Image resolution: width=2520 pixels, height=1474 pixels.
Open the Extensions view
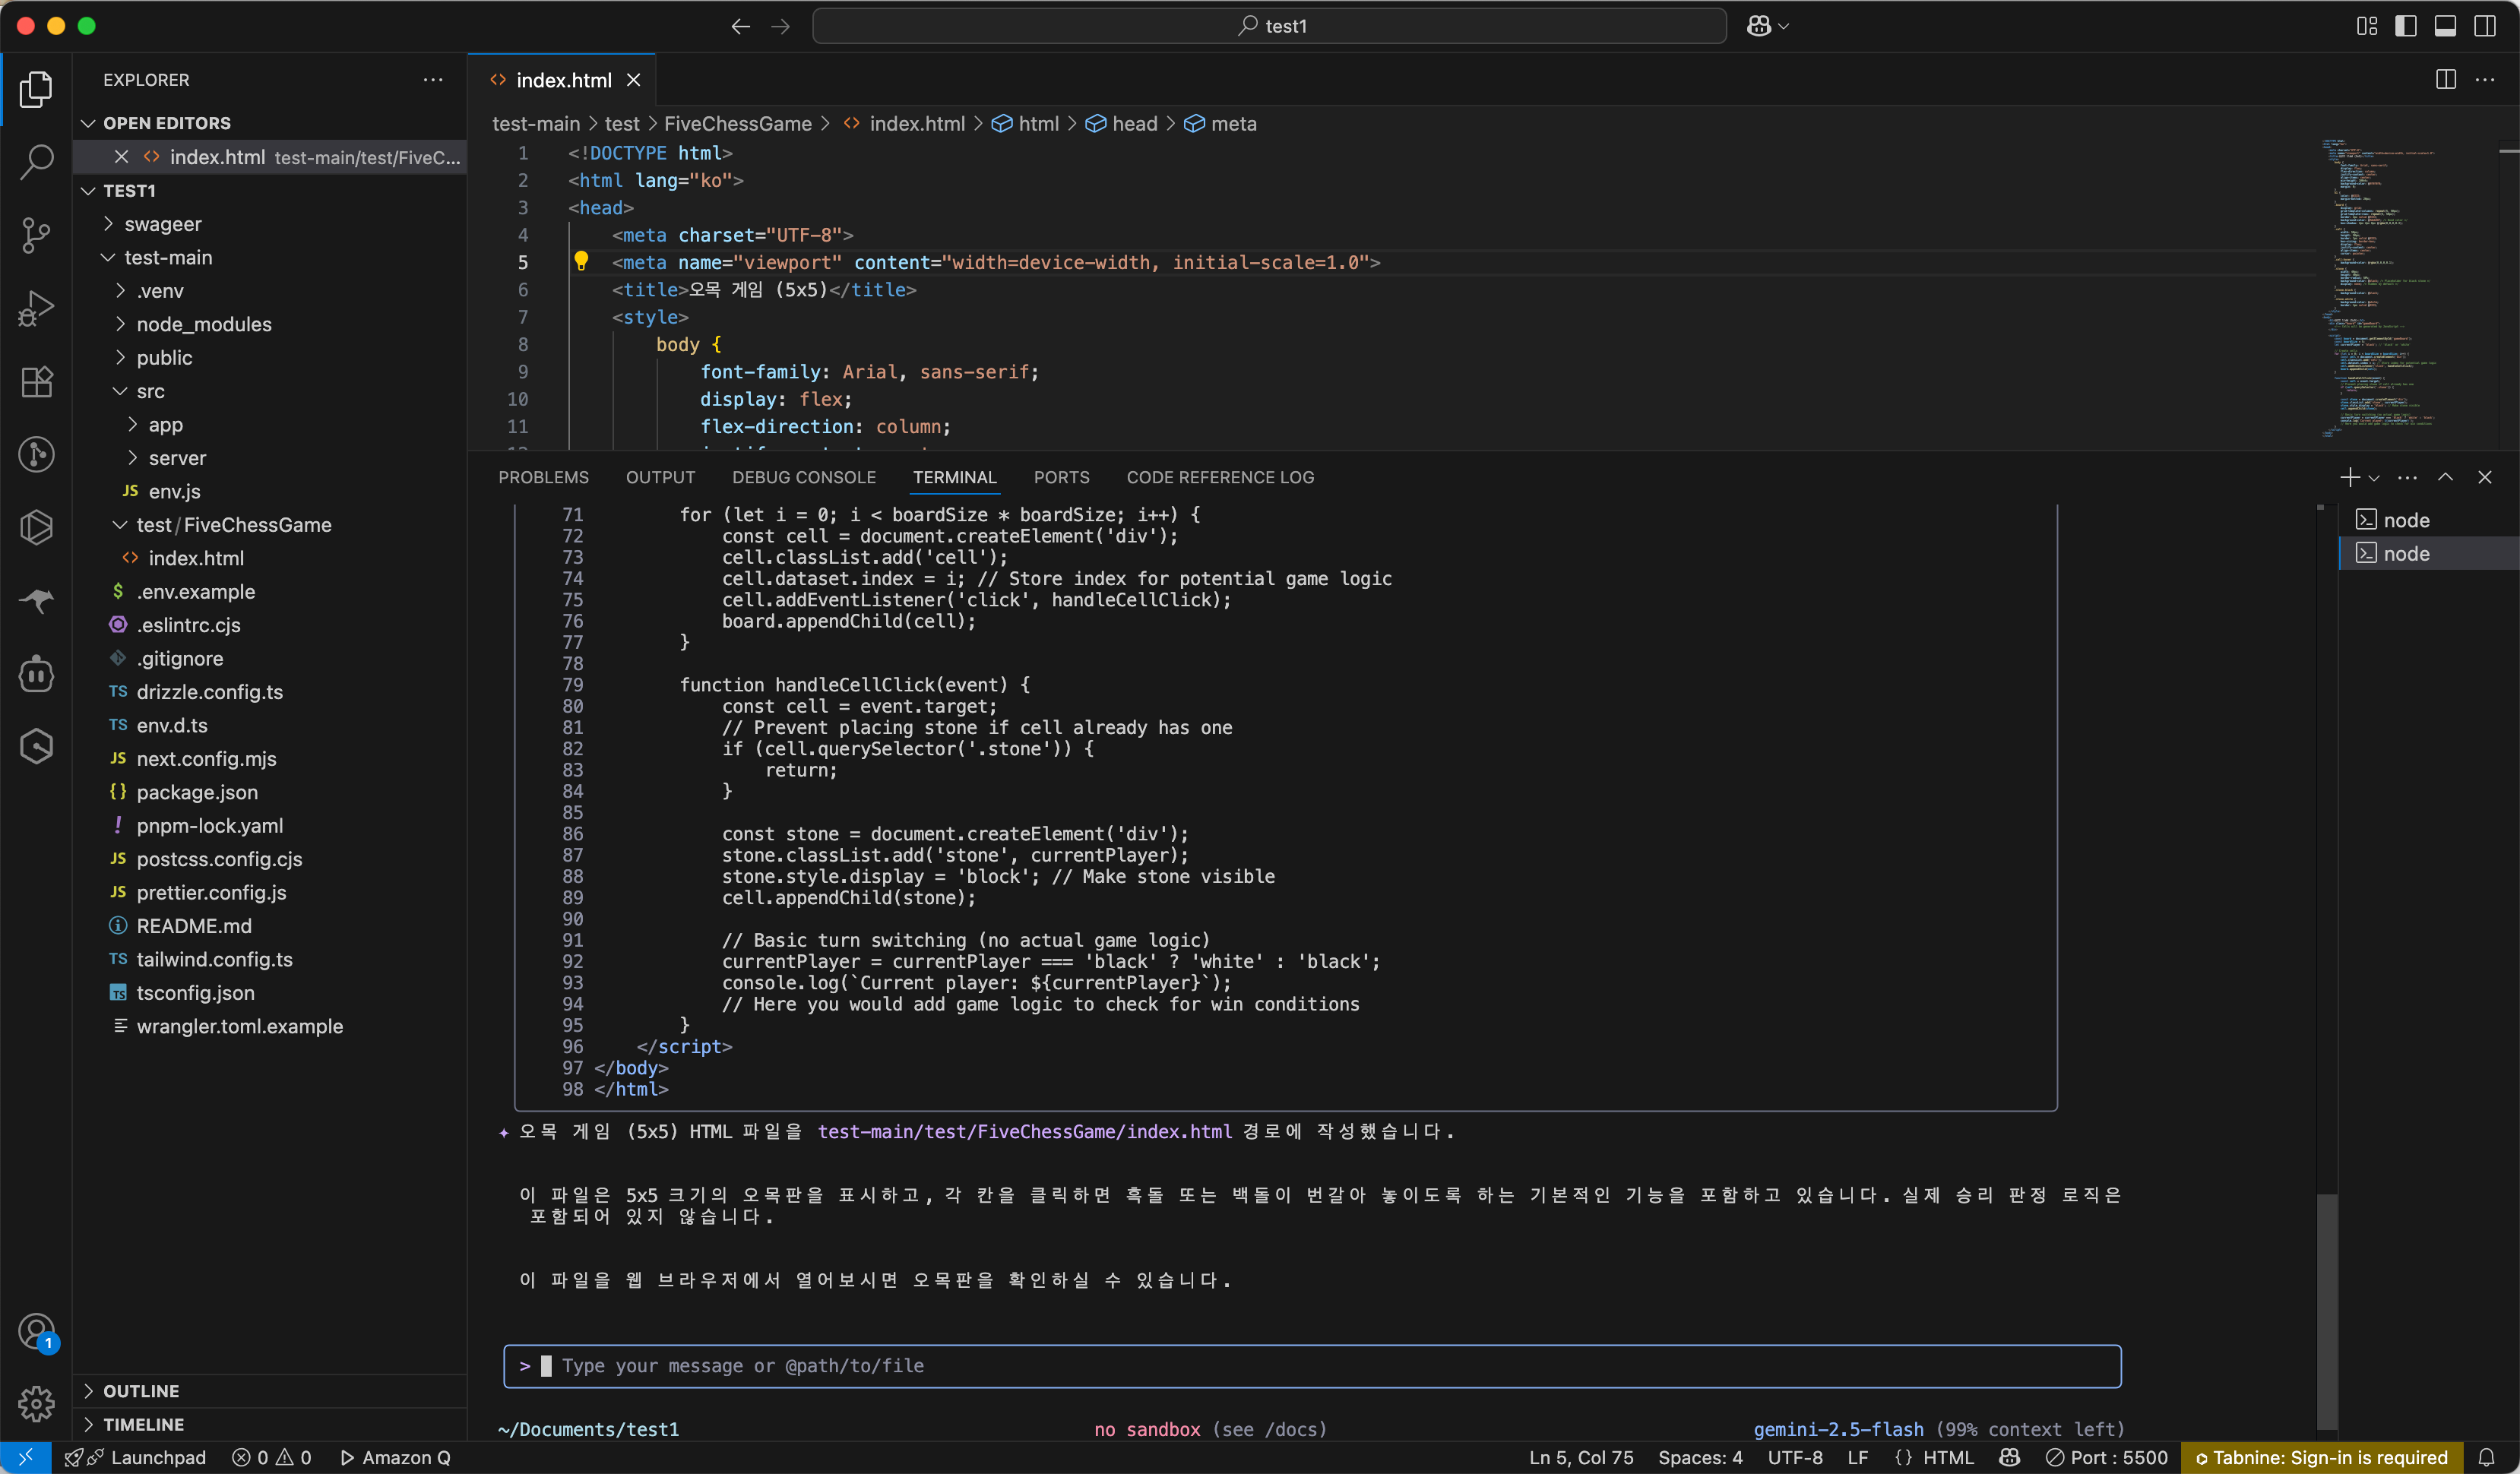pyautogui.click(x=36, y=381)
